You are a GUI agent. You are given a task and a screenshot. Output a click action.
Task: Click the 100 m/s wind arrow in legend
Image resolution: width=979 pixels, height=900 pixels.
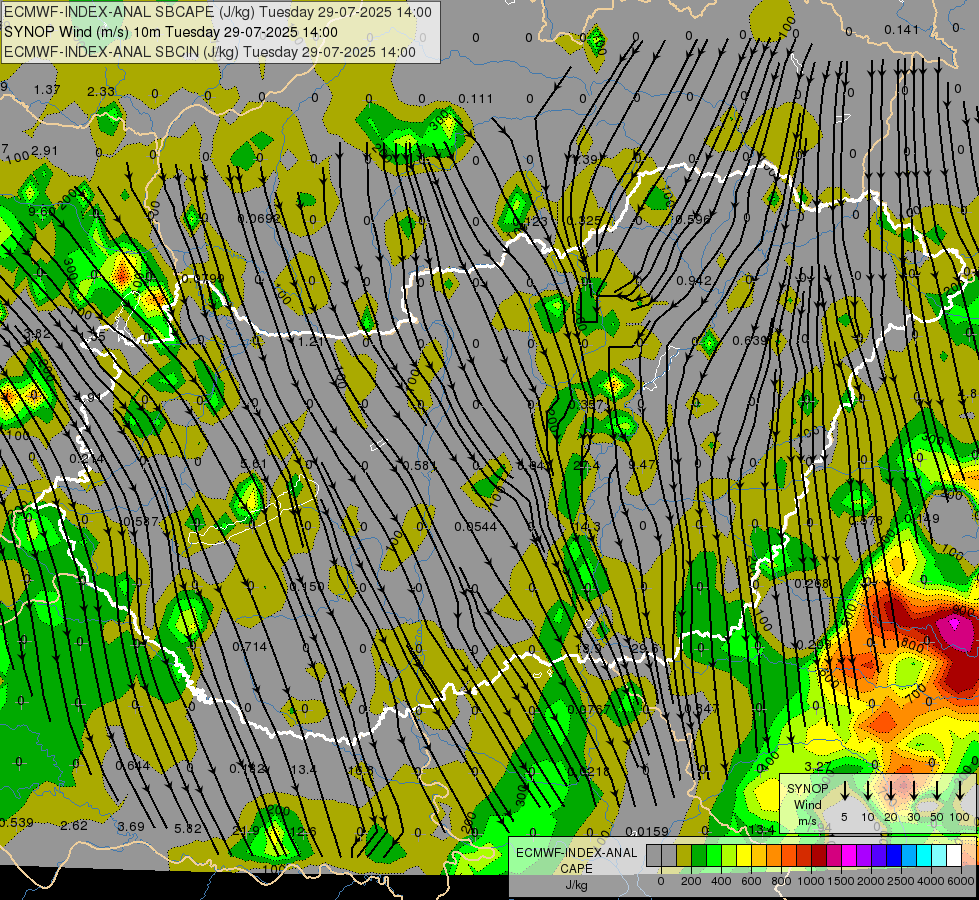tap(960, 791)
